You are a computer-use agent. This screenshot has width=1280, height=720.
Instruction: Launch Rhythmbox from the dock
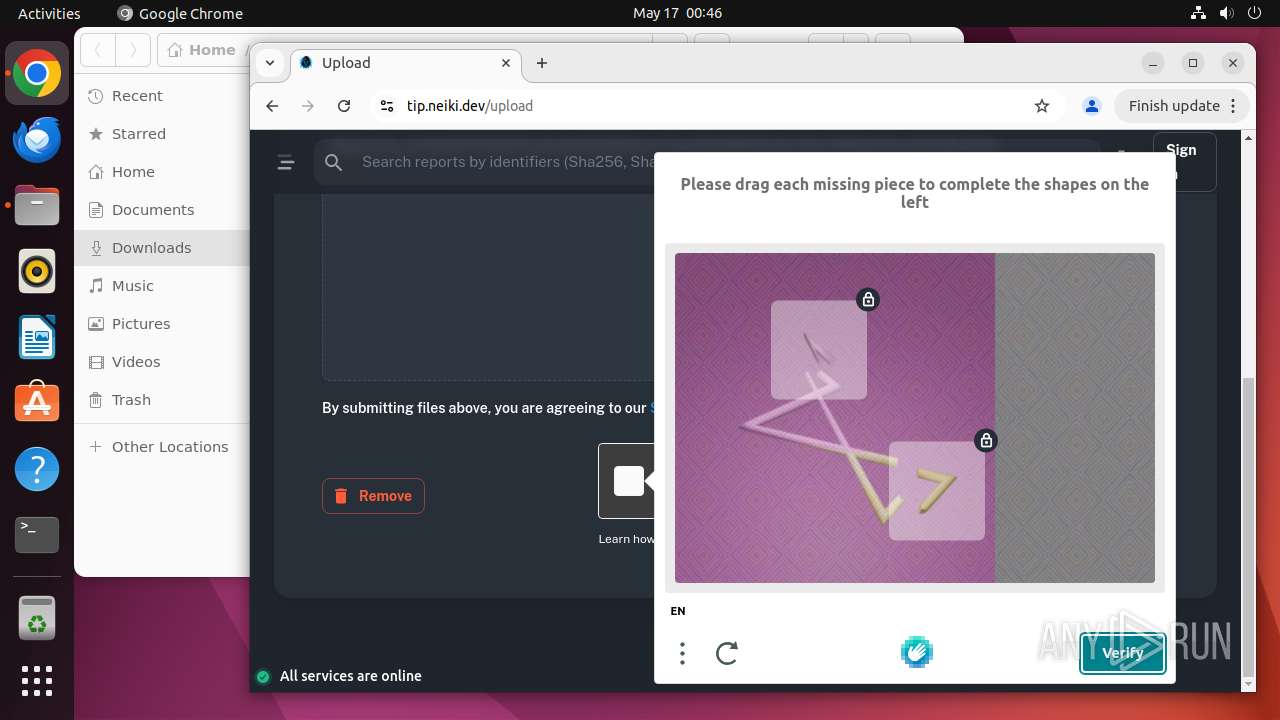point(37,271)
